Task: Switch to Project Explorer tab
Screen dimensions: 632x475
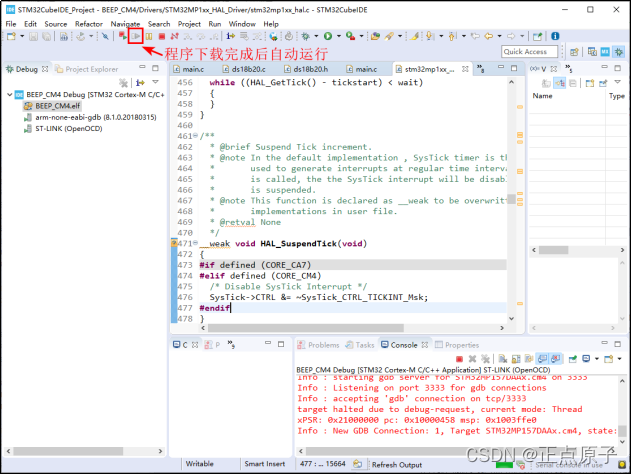Action: [x=87, y=69]
